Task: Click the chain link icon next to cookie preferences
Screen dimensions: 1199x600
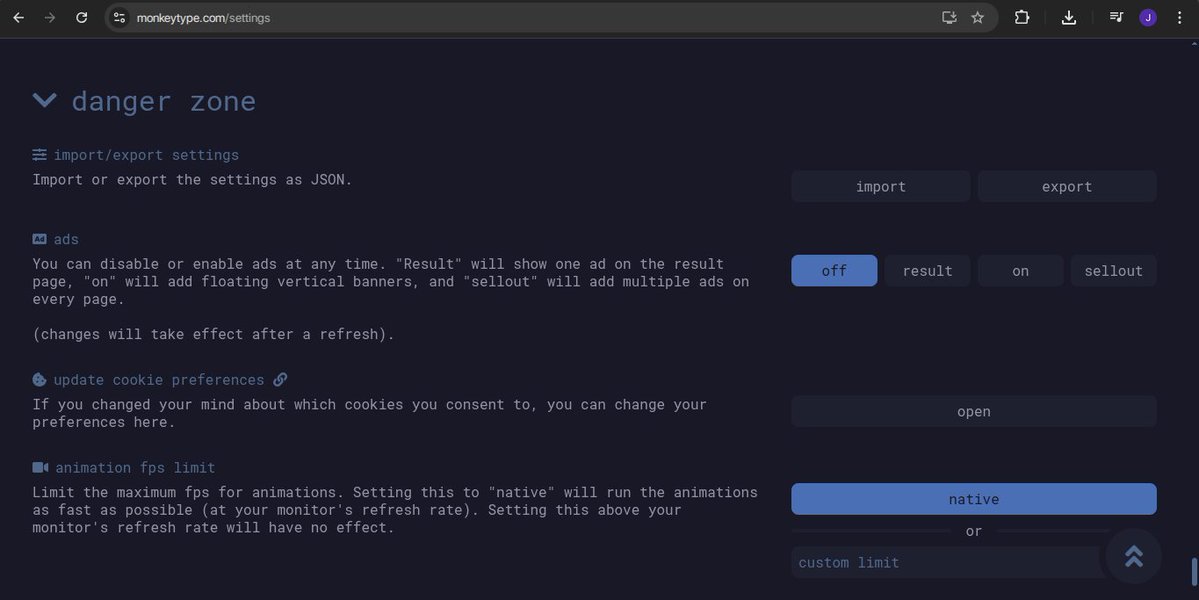Action: (280, 379)
